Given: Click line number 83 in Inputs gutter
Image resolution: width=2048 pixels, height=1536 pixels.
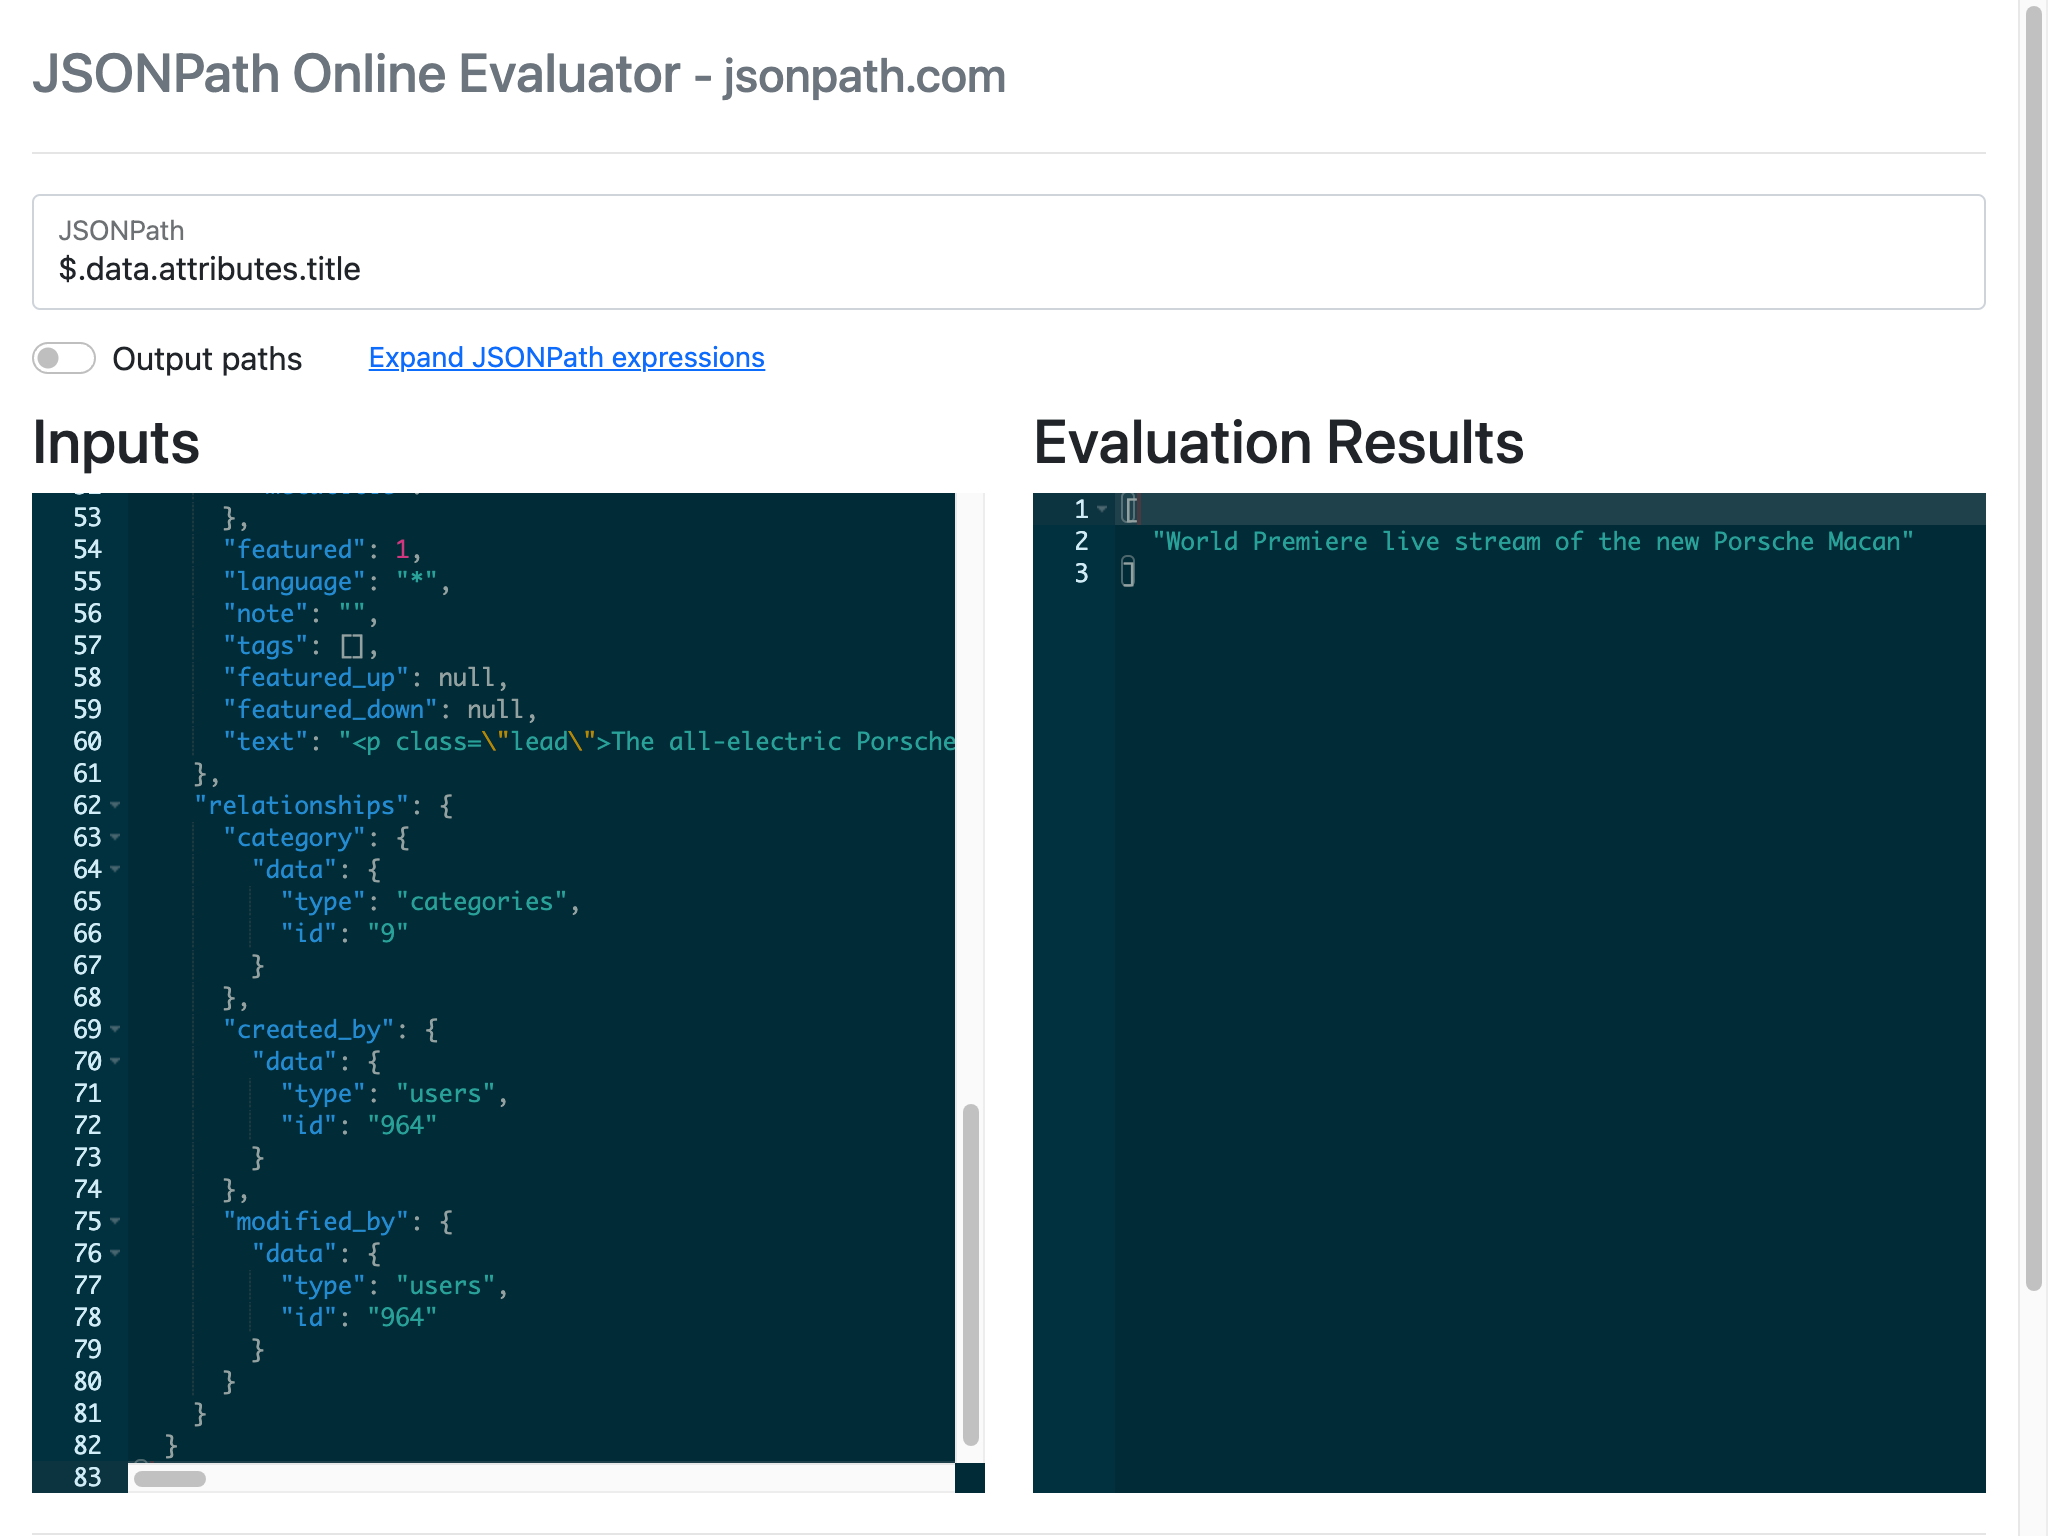Looking at the screenshot, I should point(87,1477).
